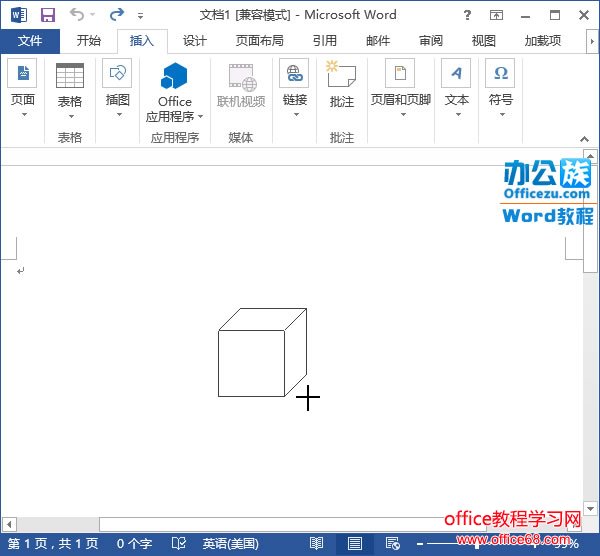
Task: Click the proofing check icon in status bar
Action: (x=179, y=543)
